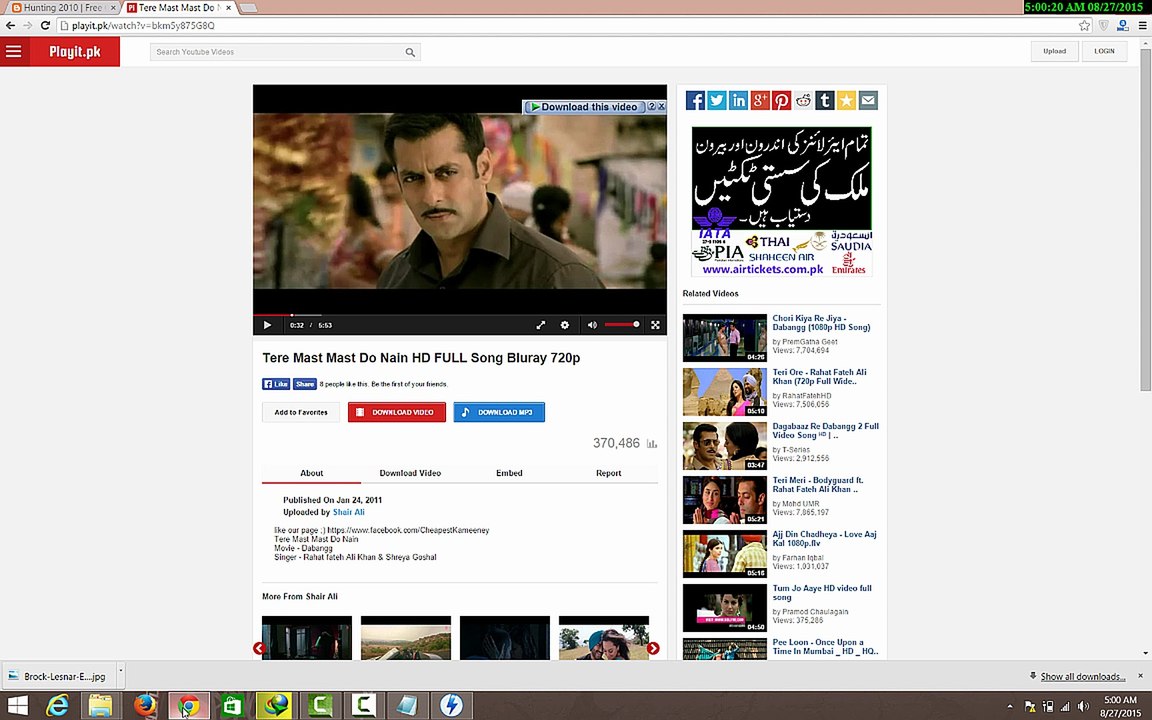
Task: Click the Facebook Like button
Action: coord(276,384)
